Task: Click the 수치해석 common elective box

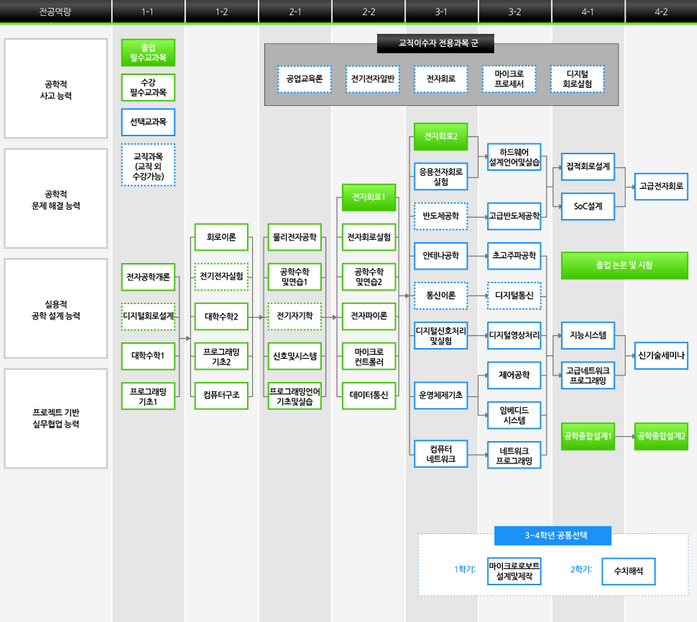Action: (x=628, y=571)
